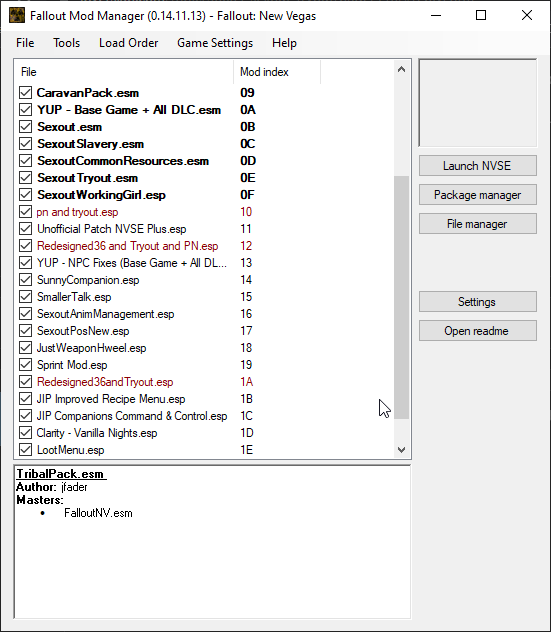Minimize the Fallout Mod Manager window
Viewport: 551px width, 632px height.
436,16
